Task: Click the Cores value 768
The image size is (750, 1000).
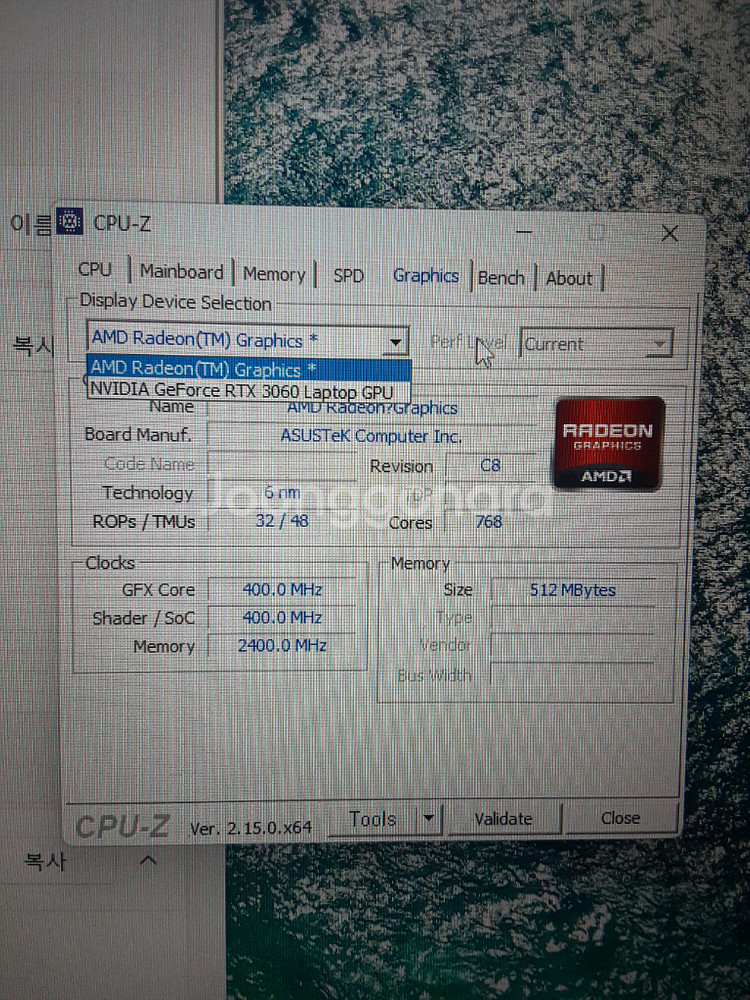Action: click(489, 522)
